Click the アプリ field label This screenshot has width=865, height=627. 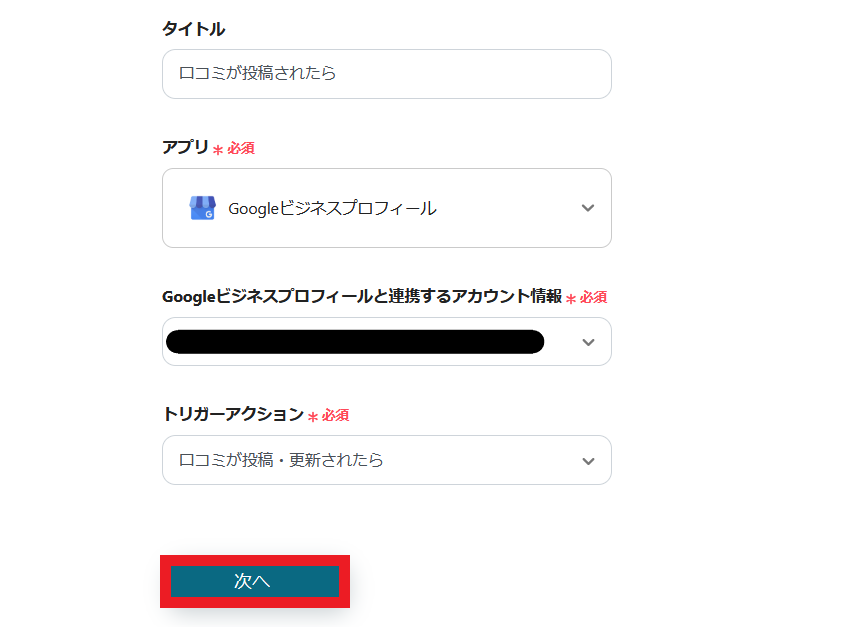[185, 148]
